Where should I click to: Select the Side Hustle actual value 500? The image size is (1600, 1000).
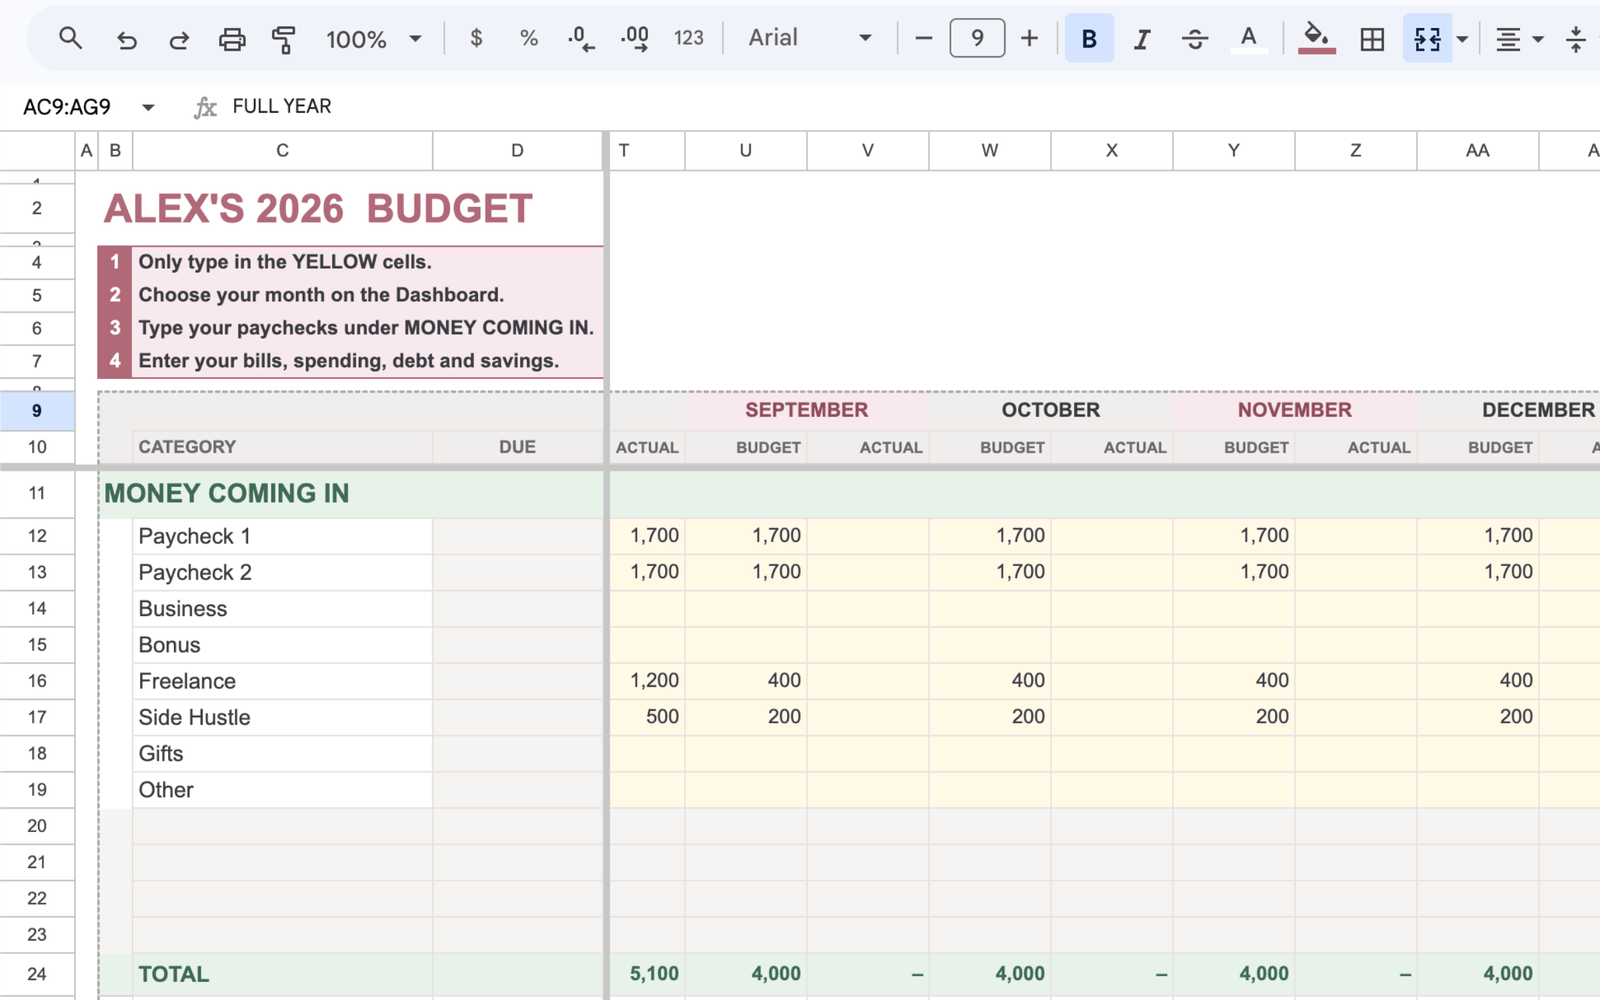coord(647,717)
